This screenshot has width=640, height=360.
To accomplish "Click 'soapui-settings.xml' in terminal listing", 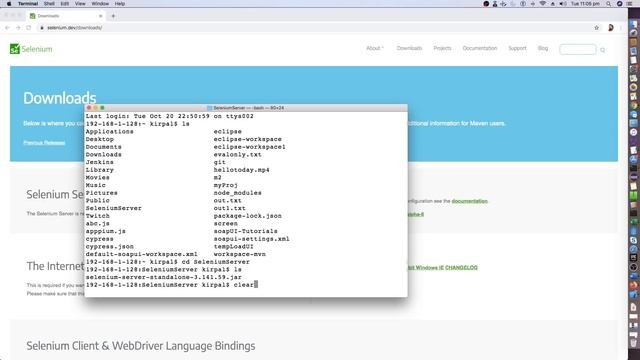I will [x=251, y=239].
